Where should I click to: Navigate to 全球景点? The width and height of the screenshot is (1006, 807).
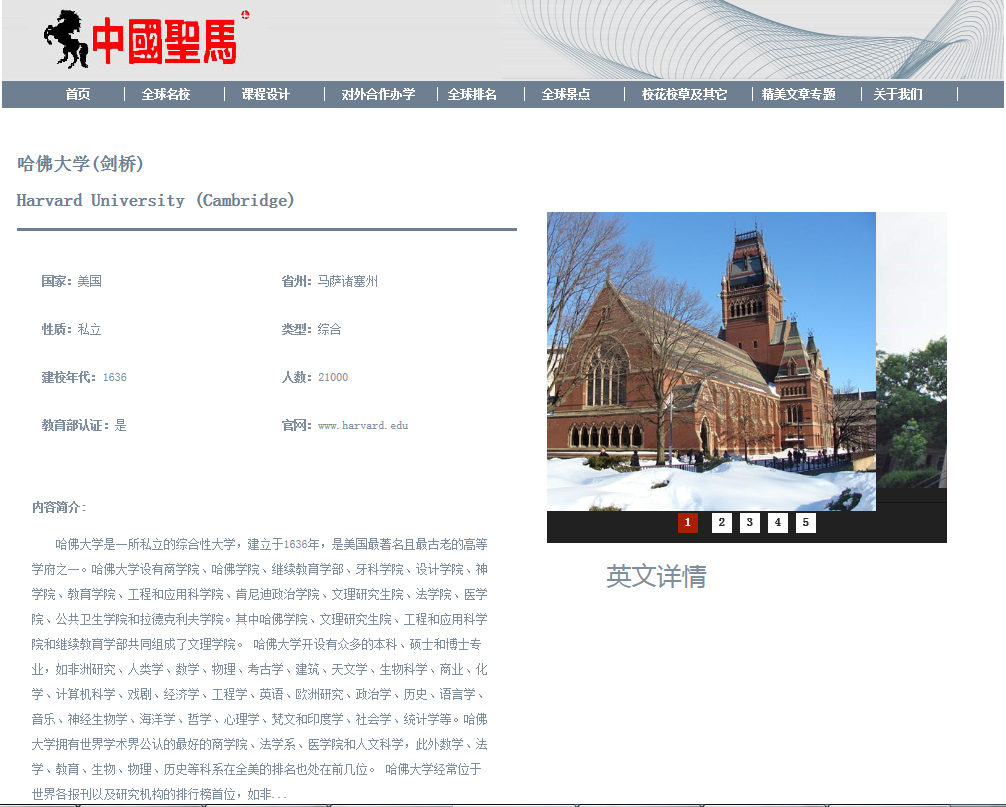coord(566,94)
